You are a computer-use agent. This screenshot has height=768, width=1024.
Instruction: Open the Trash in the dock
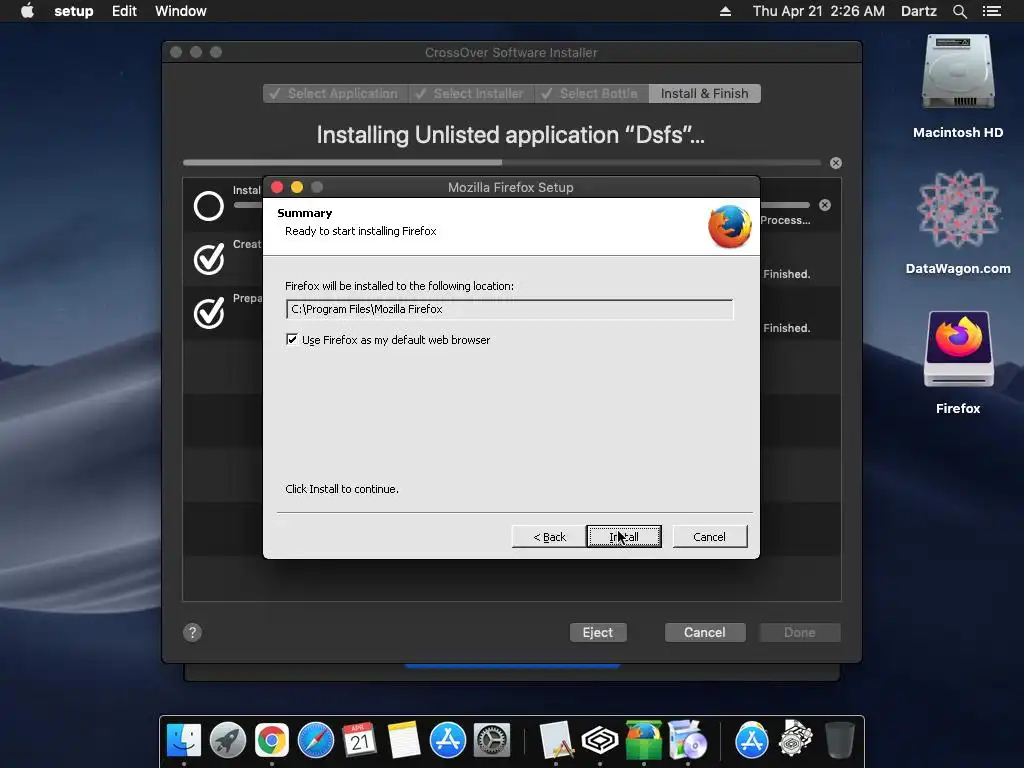click(839, 741)
